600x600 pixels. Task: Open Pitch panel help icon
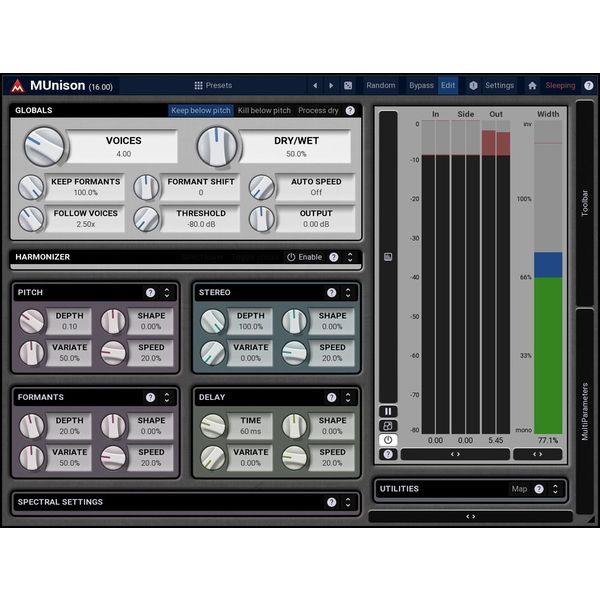[150, 293]
